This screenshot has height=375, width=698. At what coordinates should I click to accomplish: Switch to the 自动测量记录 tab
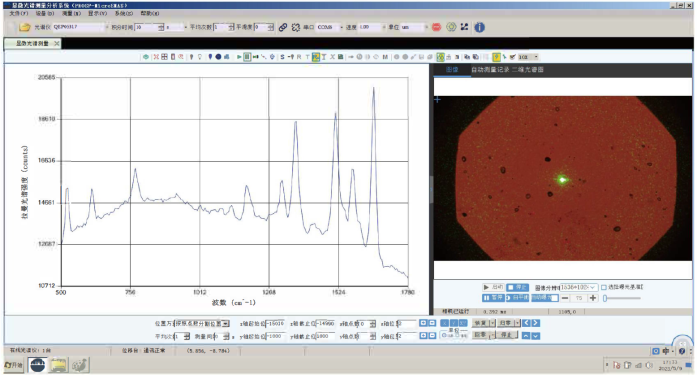tap(490, 69)
